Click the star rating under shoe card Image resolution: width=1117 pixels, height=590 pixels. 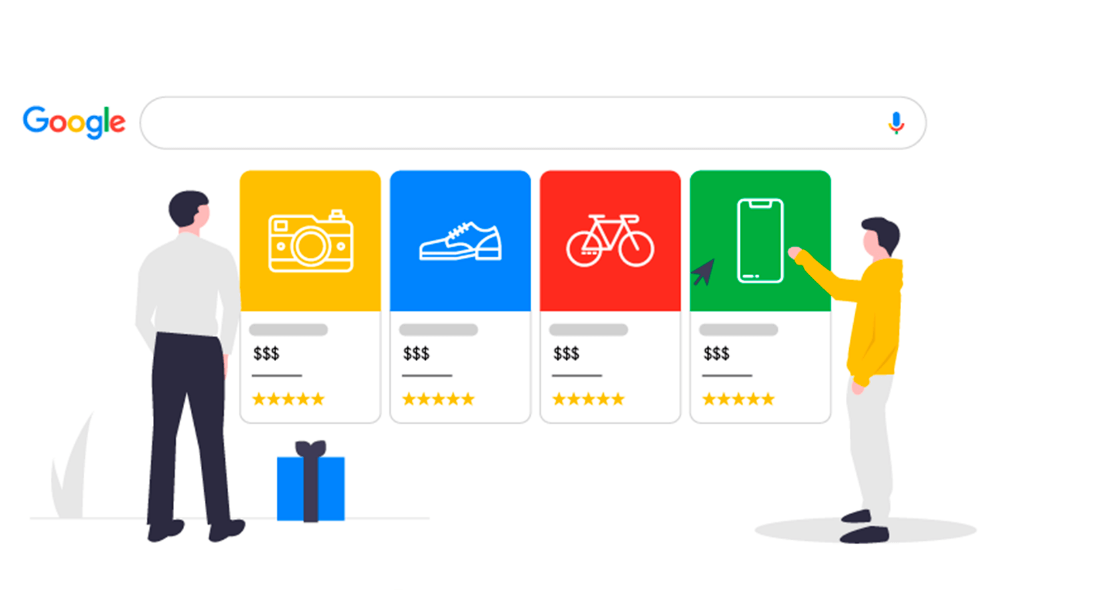(x=438, y=399)
